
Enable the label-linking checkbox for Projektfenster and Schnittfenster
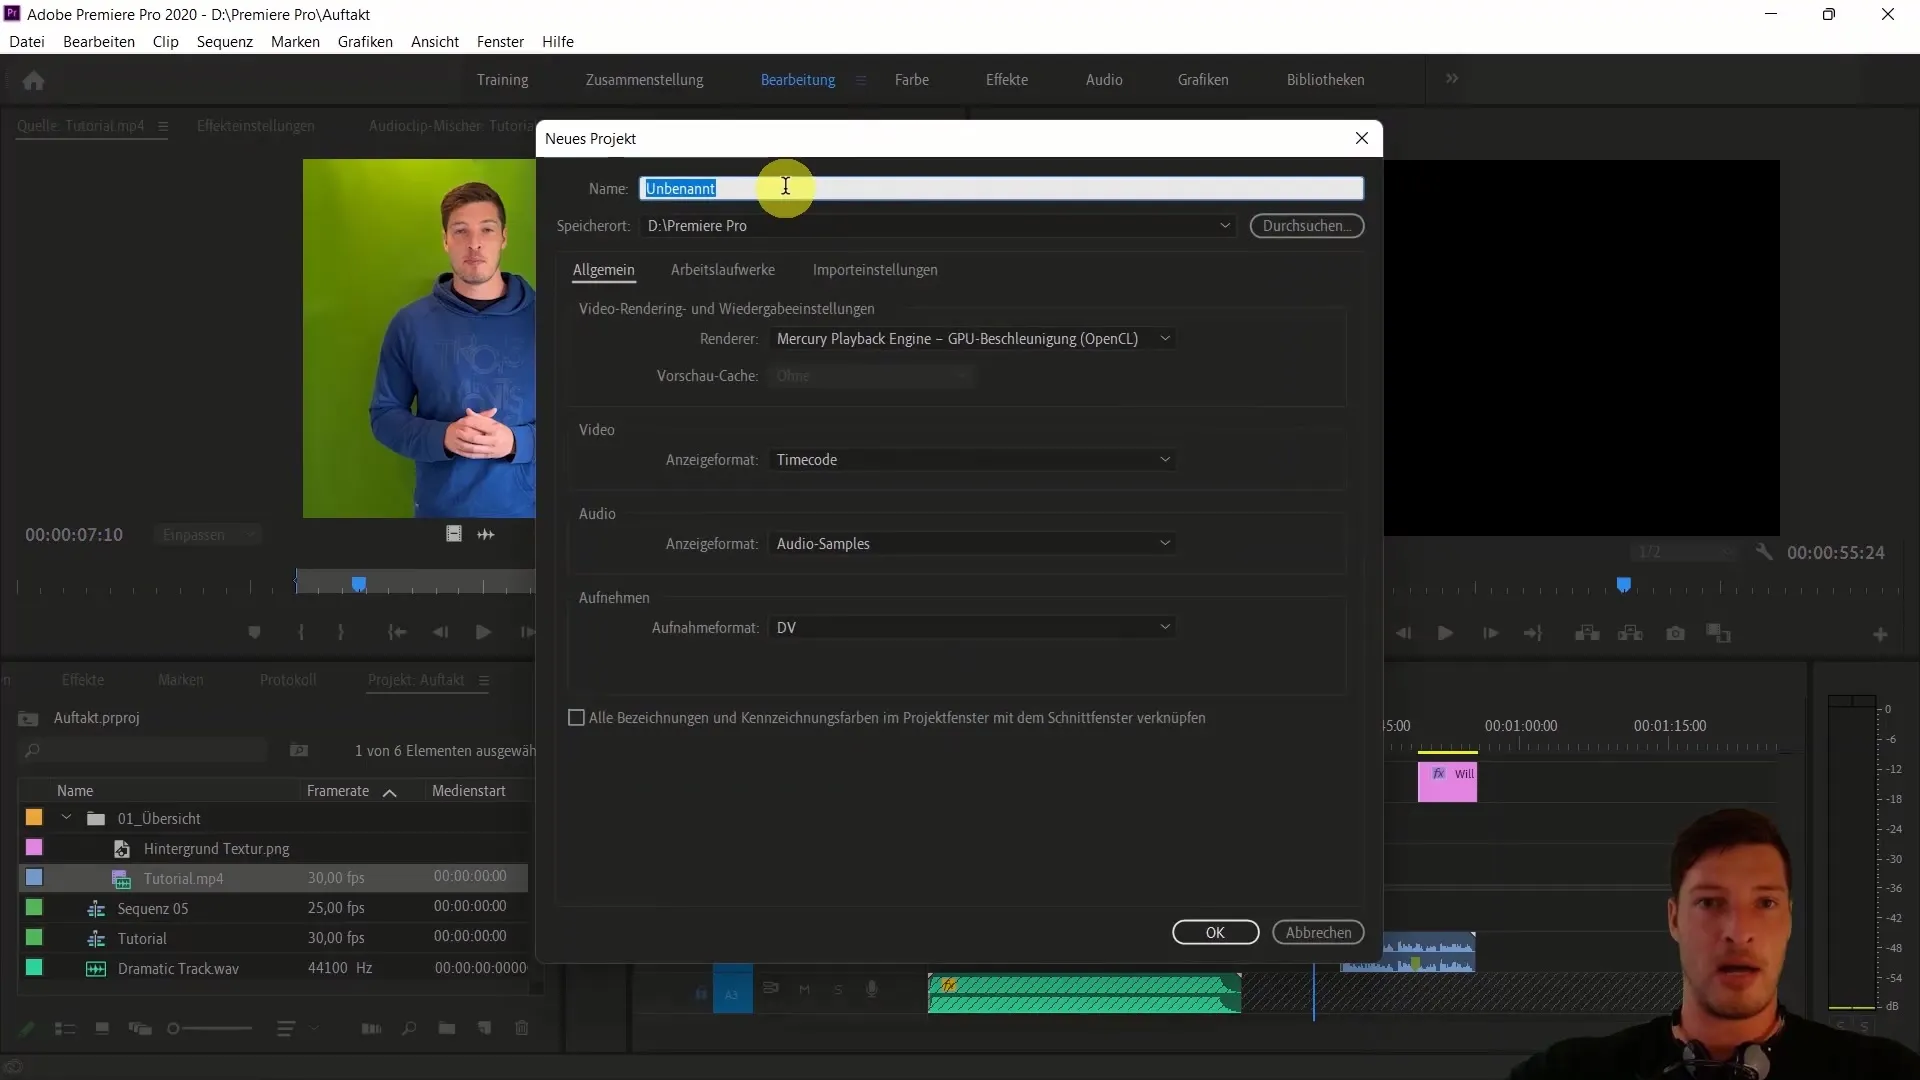tap(576, 717)
